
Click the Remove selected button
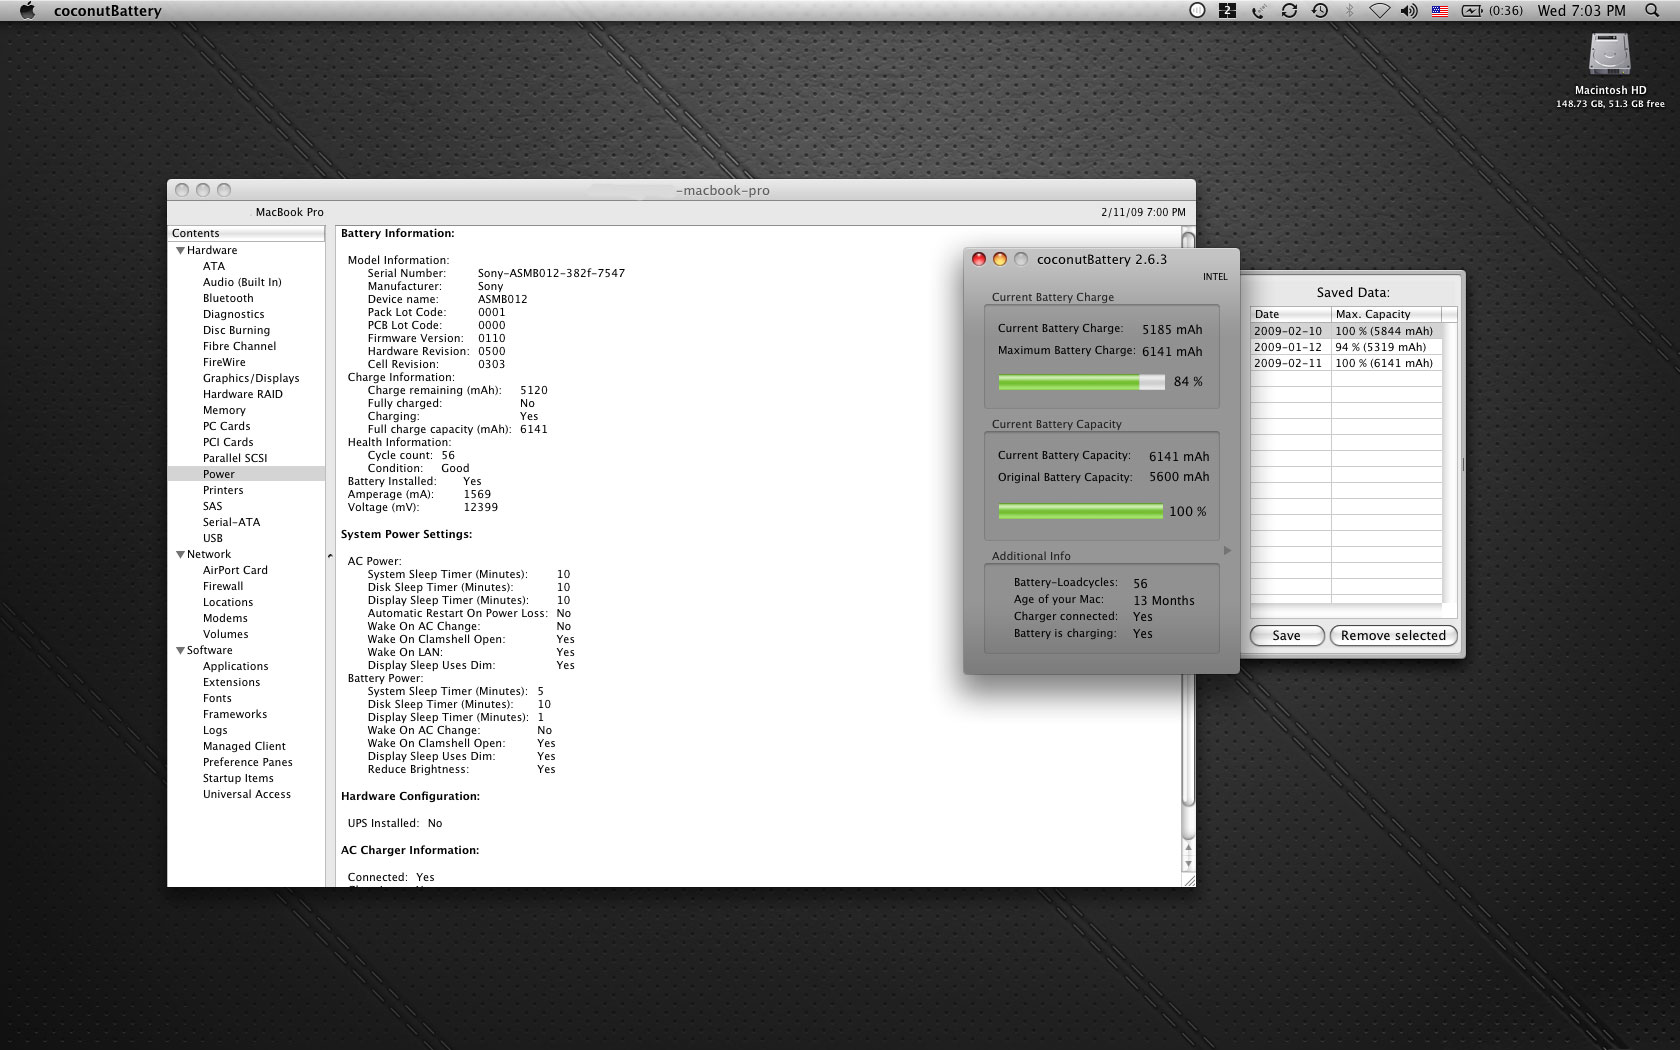click(1393, 635)
